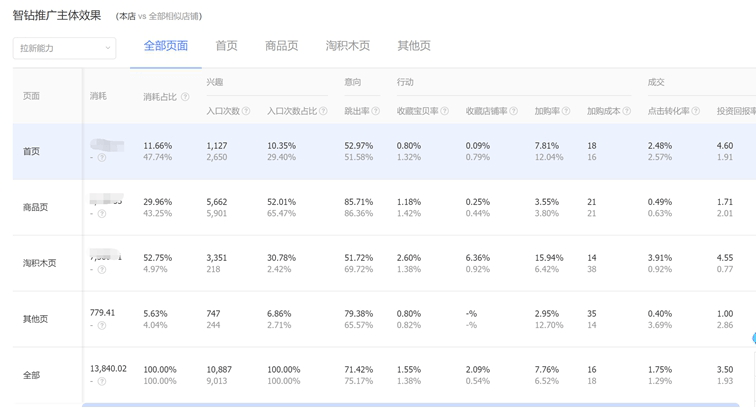This screenshot has height=408, width=756.
Task: Go to the 其他页 tab
Action: click(x=414, y=46)
